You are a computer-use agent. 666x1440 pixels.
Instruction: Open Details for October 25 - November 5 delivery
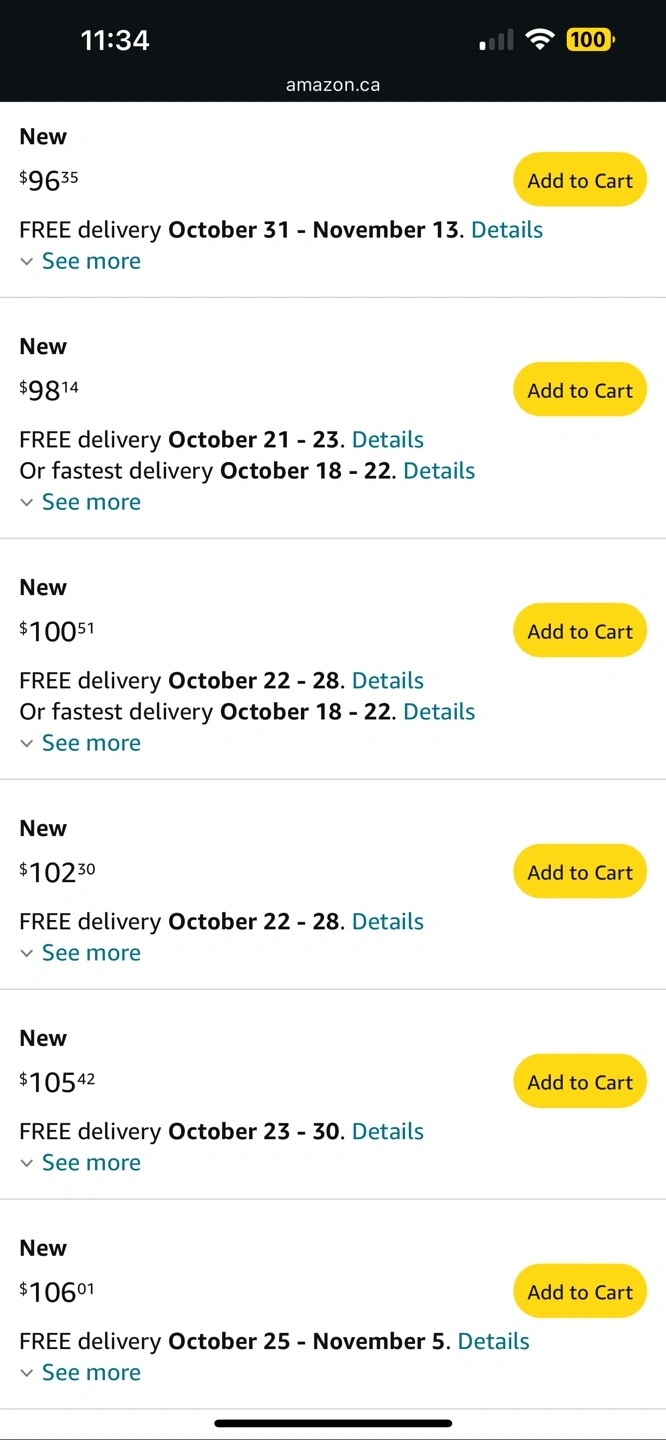(494, 1342)
